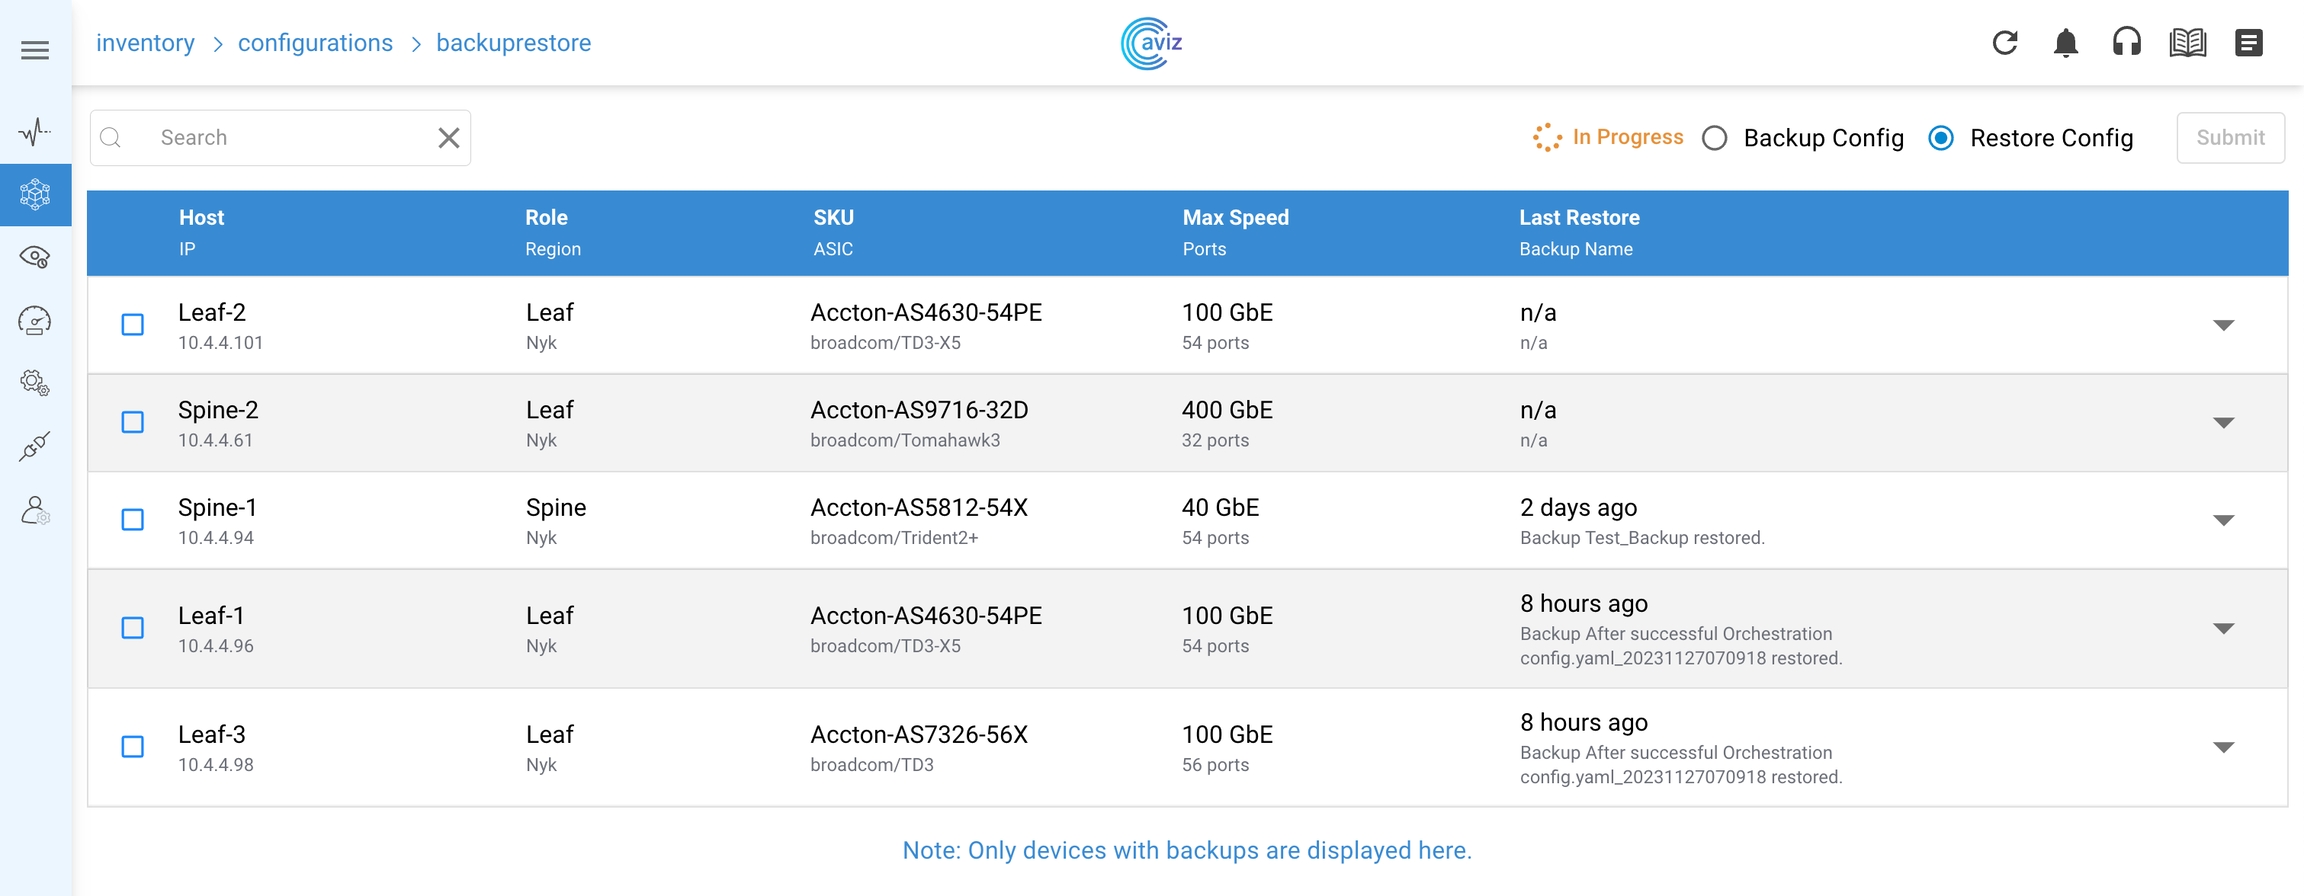2304x896 pixels.
Task: Select the Backup Config radio button
Action: 1715,138
